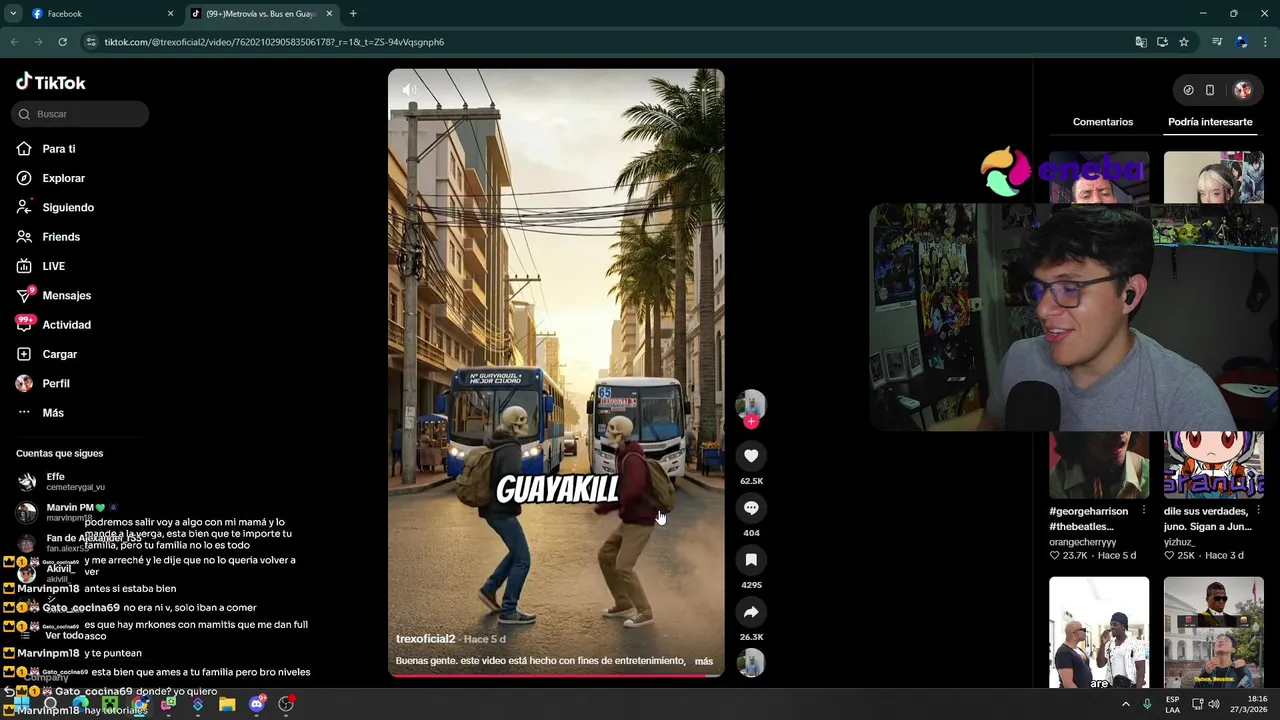The width and height of the screenshot is (1280, 720).
Task: Open the Explorar page
Action: point(63,178)
